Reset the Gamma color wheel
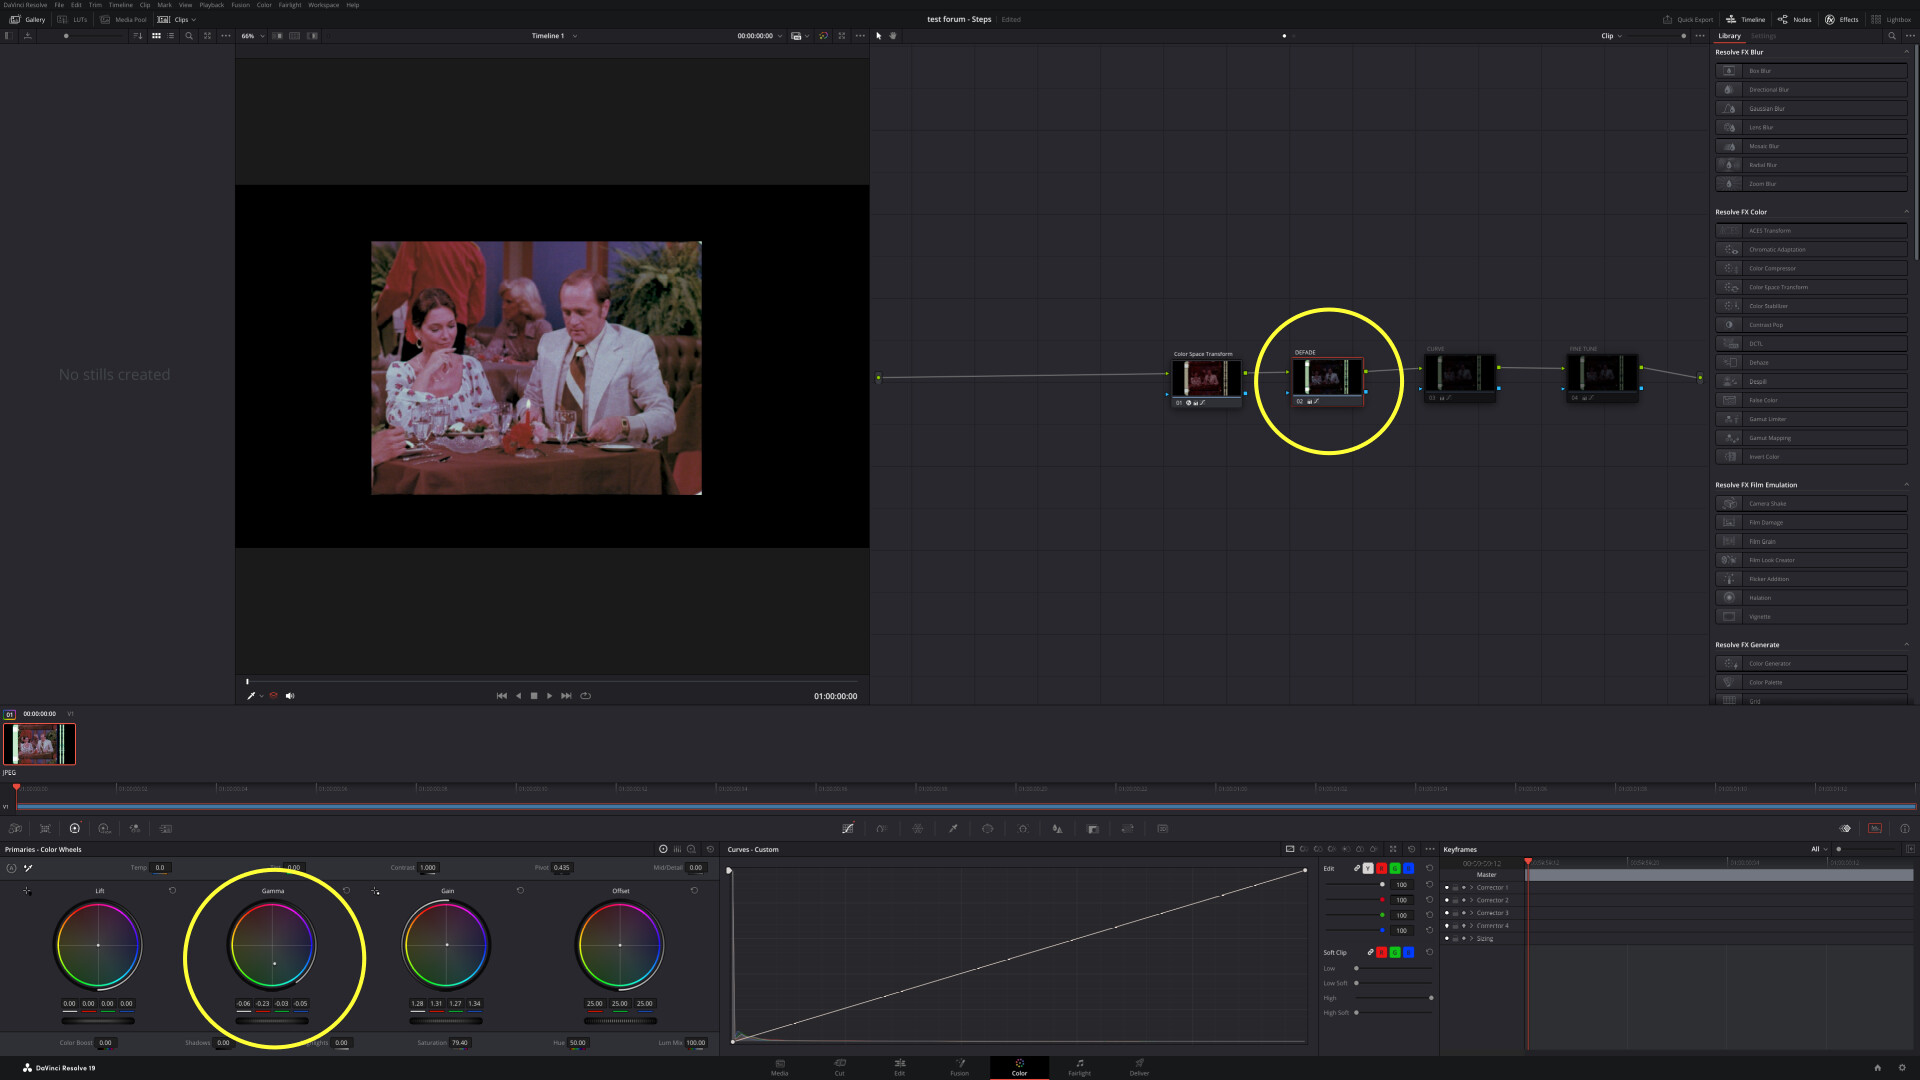Screen dimensions: 1920x1080 (x=346, y=890)
